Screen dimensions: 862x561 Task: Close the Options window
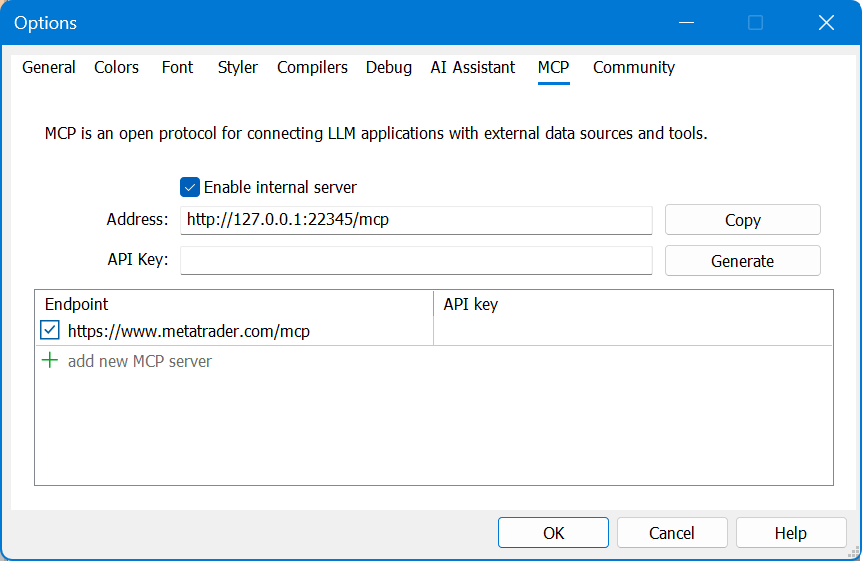point(826,23)
